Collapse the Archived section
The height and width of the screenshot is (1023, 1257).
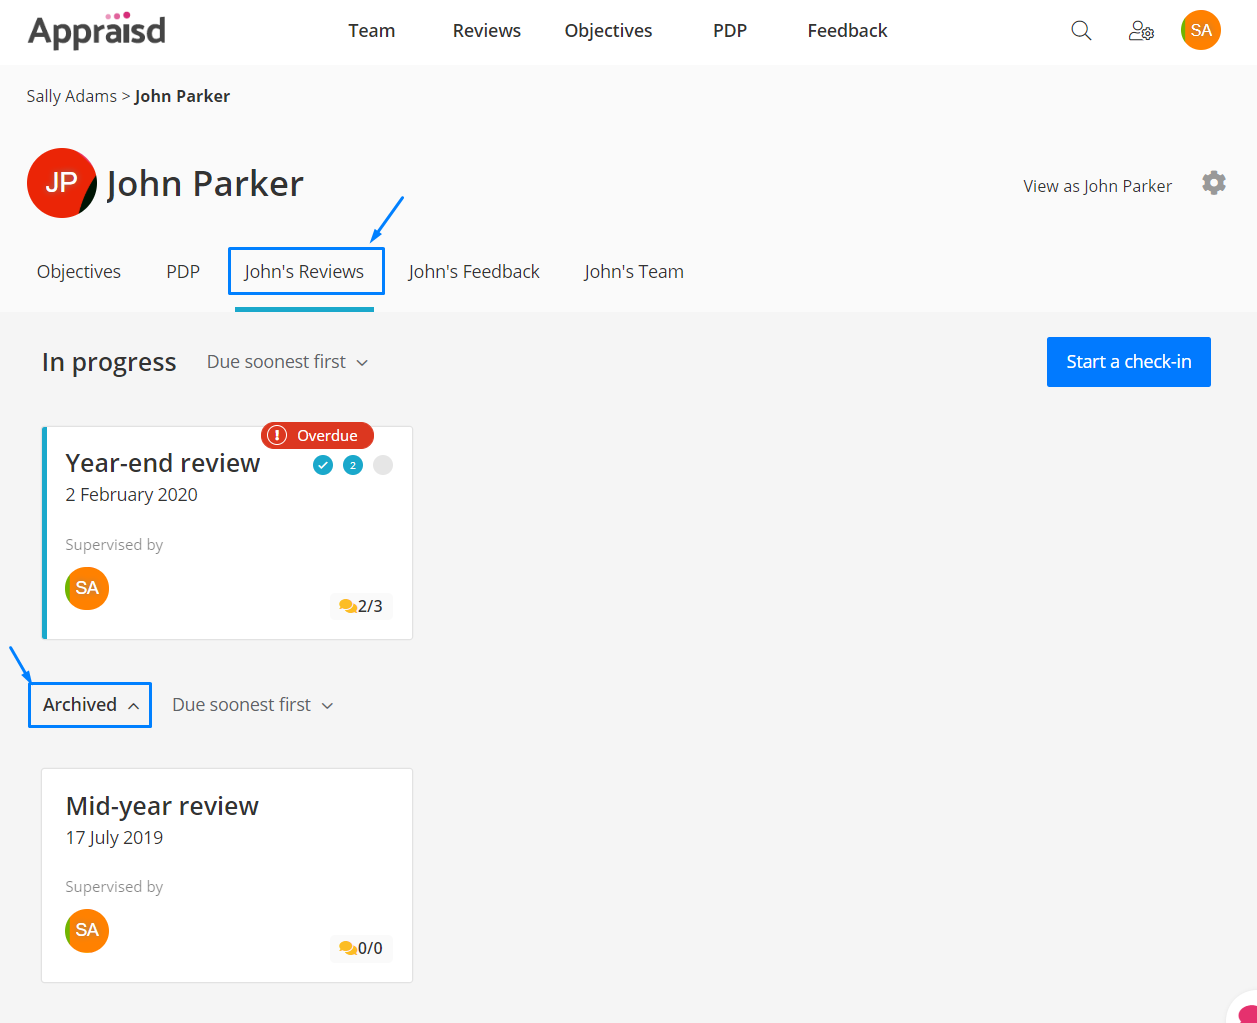[90, 705]
